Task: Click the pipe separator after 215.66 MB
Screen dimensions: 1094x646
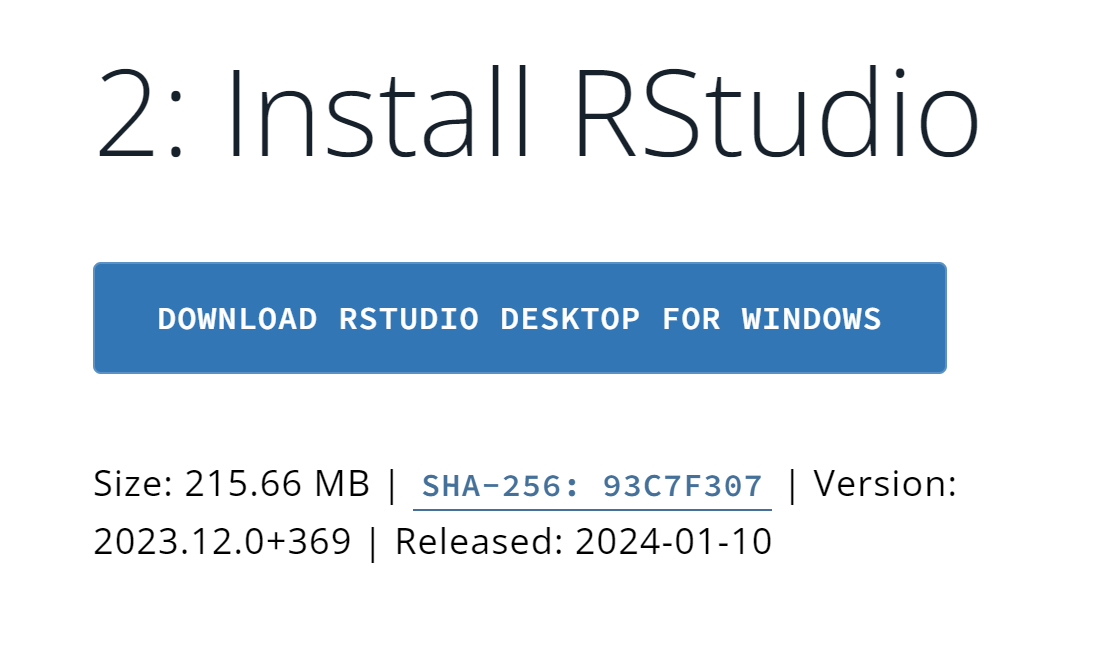Action: pyautogui.click(x=391, y=485)
